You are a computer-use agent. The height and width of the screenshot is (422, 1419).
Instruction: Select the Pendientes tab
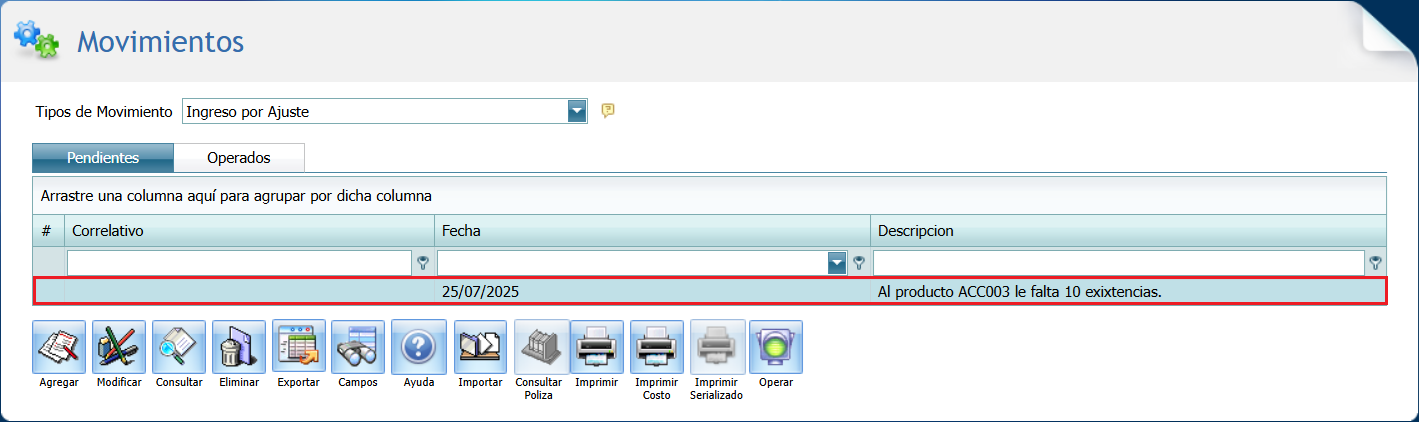(x=103, y=158)
